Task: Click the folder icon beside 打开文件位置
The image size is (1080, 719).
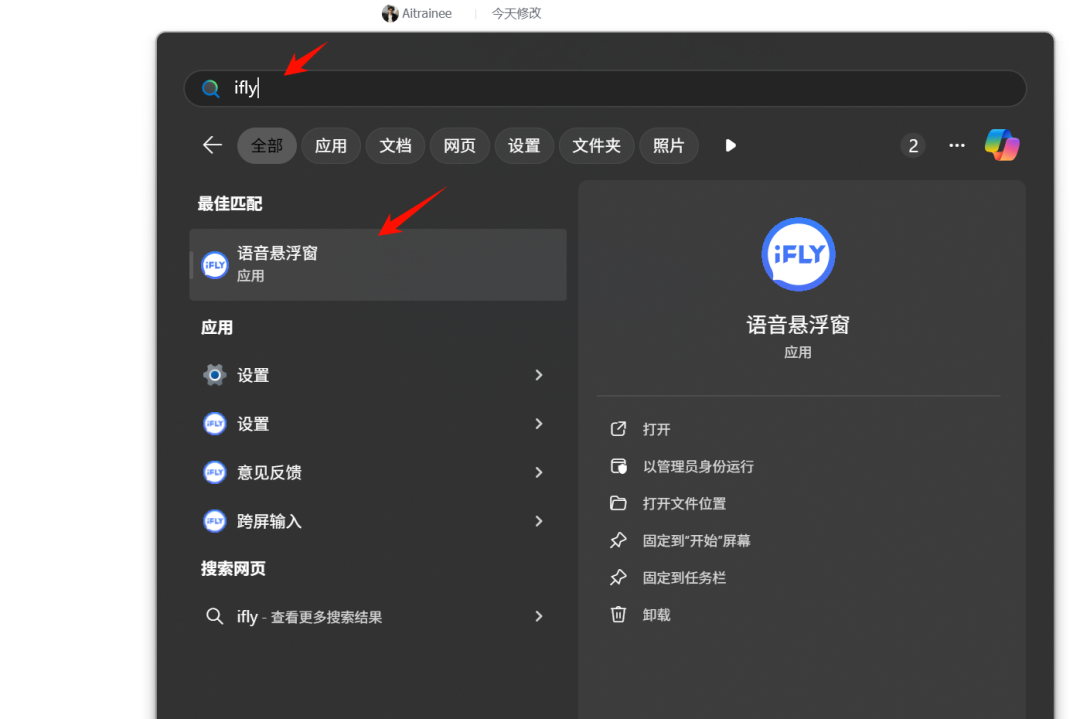Action: (x=619, y=503)
